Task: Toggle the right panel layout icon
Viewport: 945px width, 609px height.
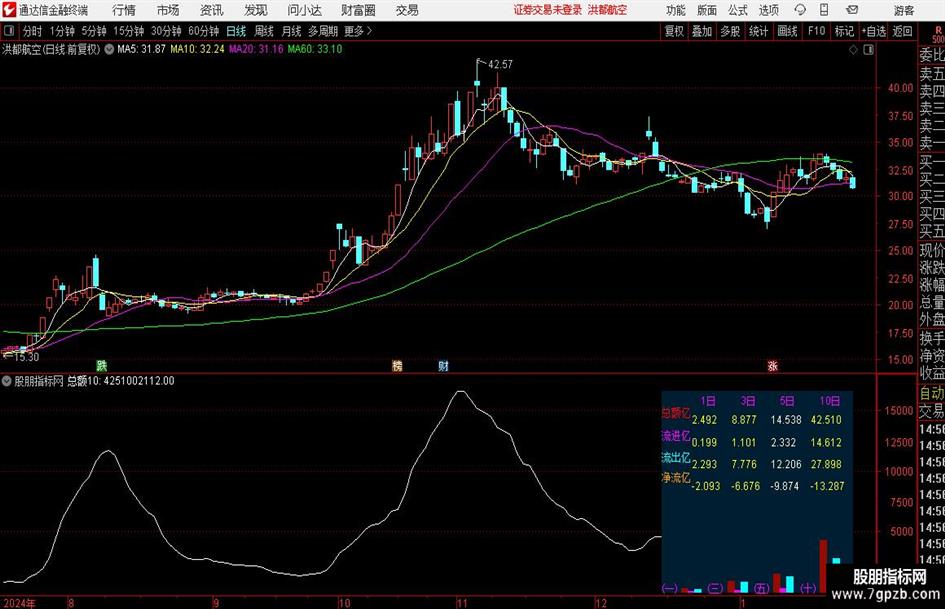Action: tap(868, 49)
